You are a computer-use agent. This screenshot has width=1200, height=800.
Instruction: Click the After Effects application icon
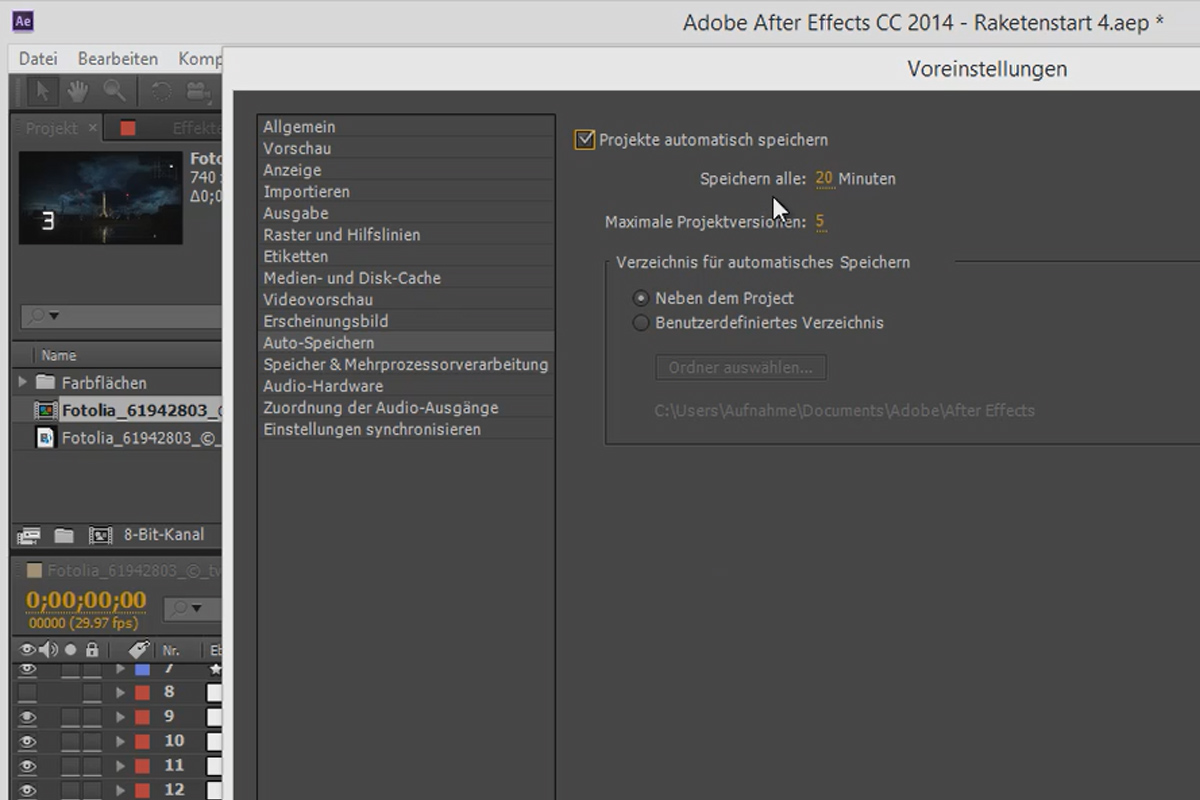[x=25, y=20]
